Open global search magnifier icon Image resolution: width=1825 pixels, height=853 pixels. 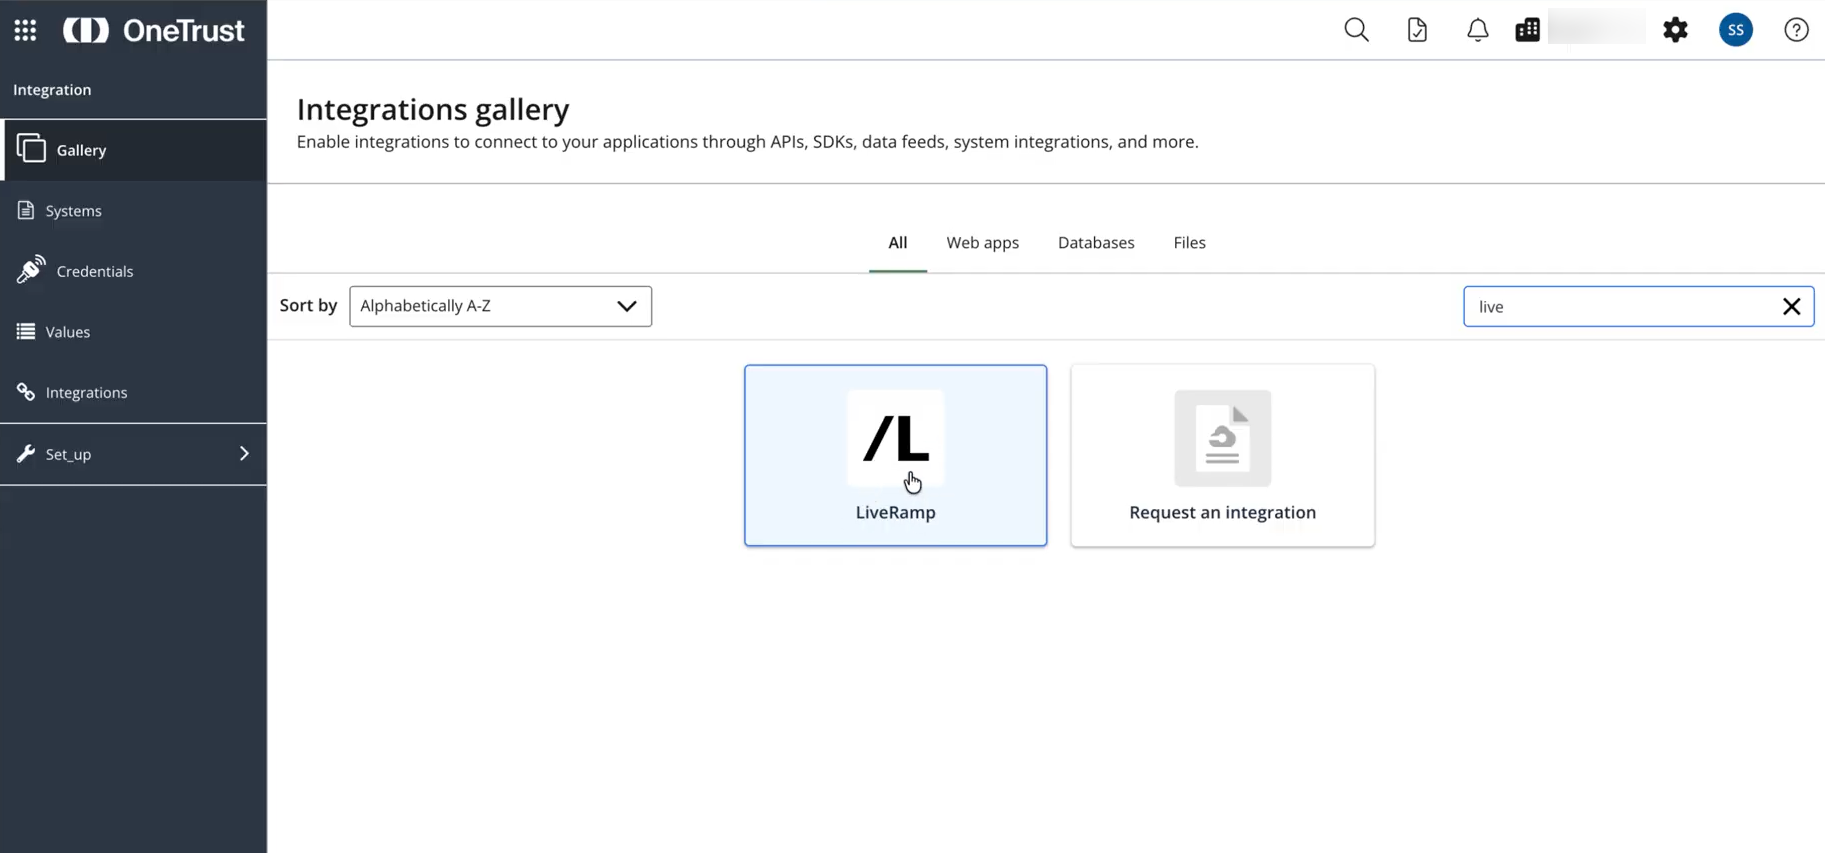click(1356, 30)
